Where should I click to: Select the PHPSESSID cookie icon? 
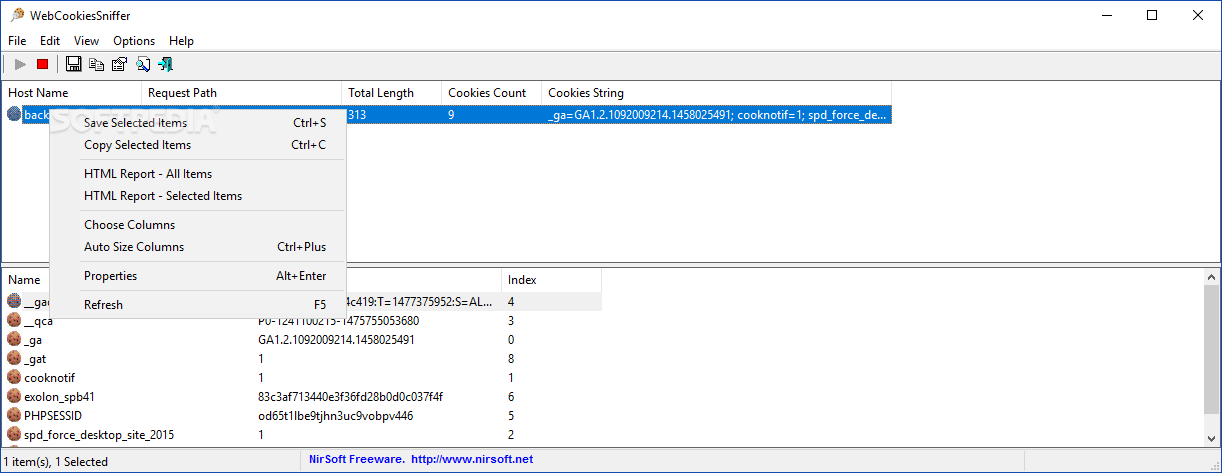tap(15, 415)
